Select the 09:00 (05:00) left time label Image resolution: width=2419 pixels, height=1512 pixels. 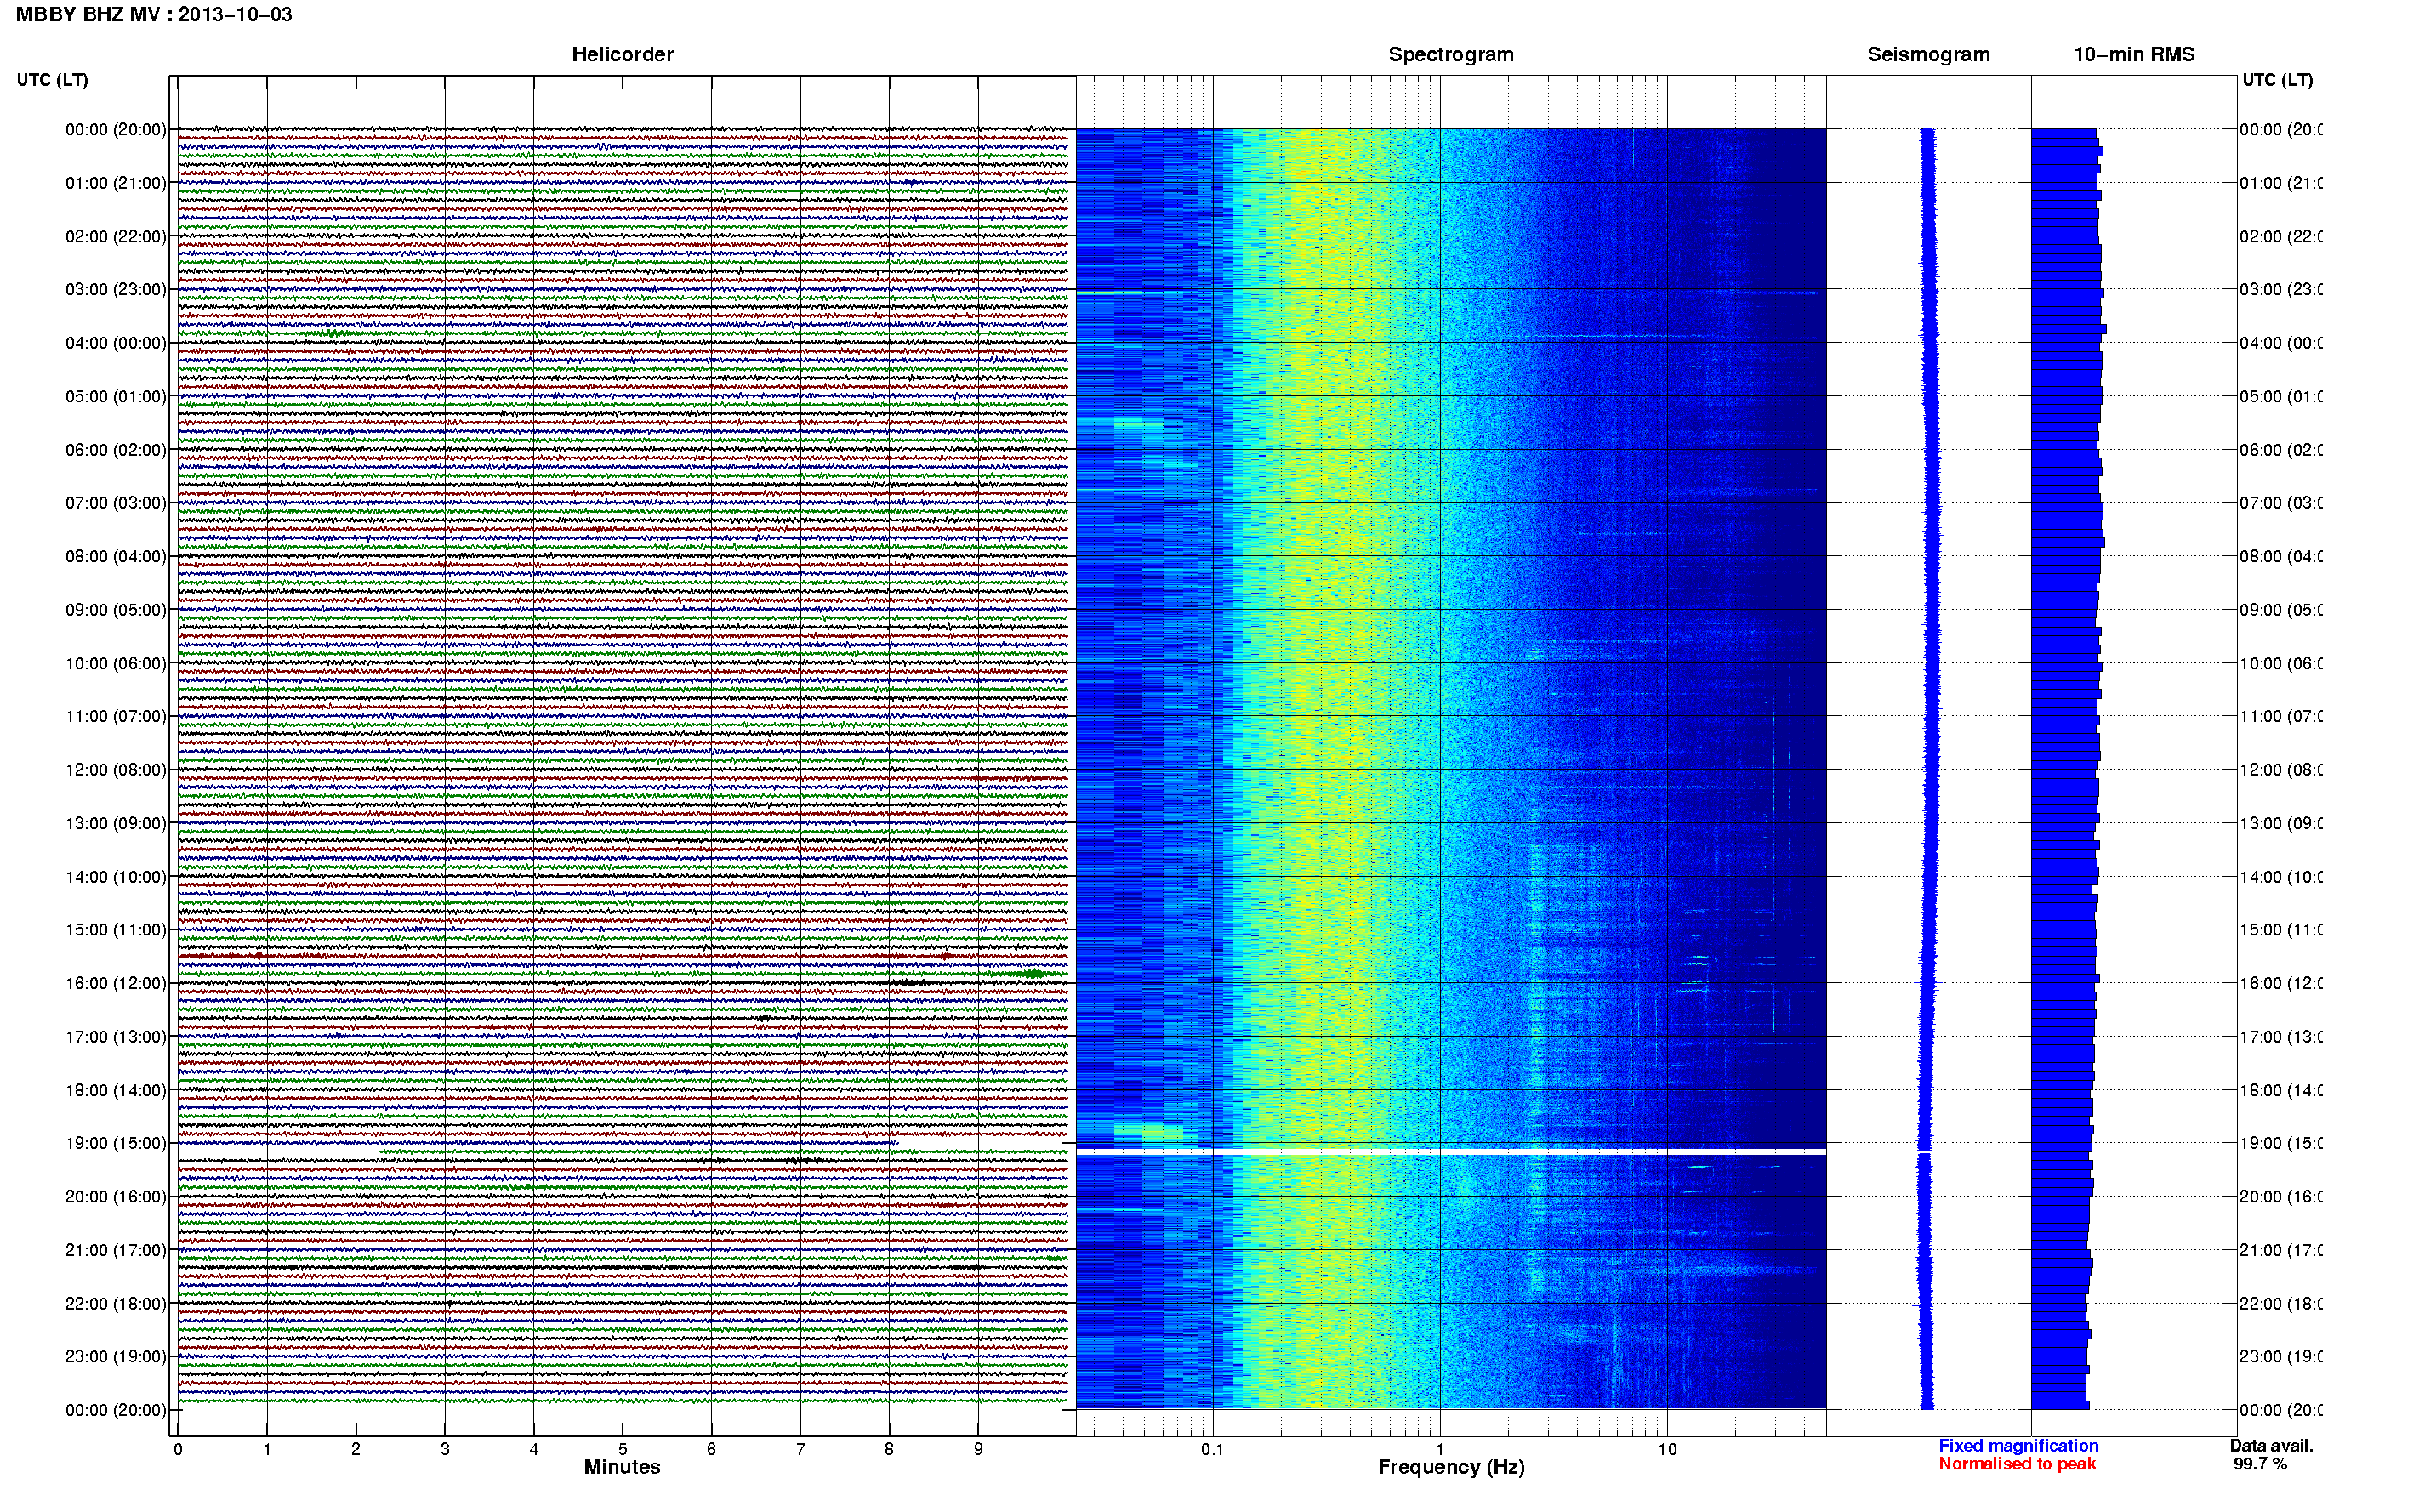[x=116, y=610]
